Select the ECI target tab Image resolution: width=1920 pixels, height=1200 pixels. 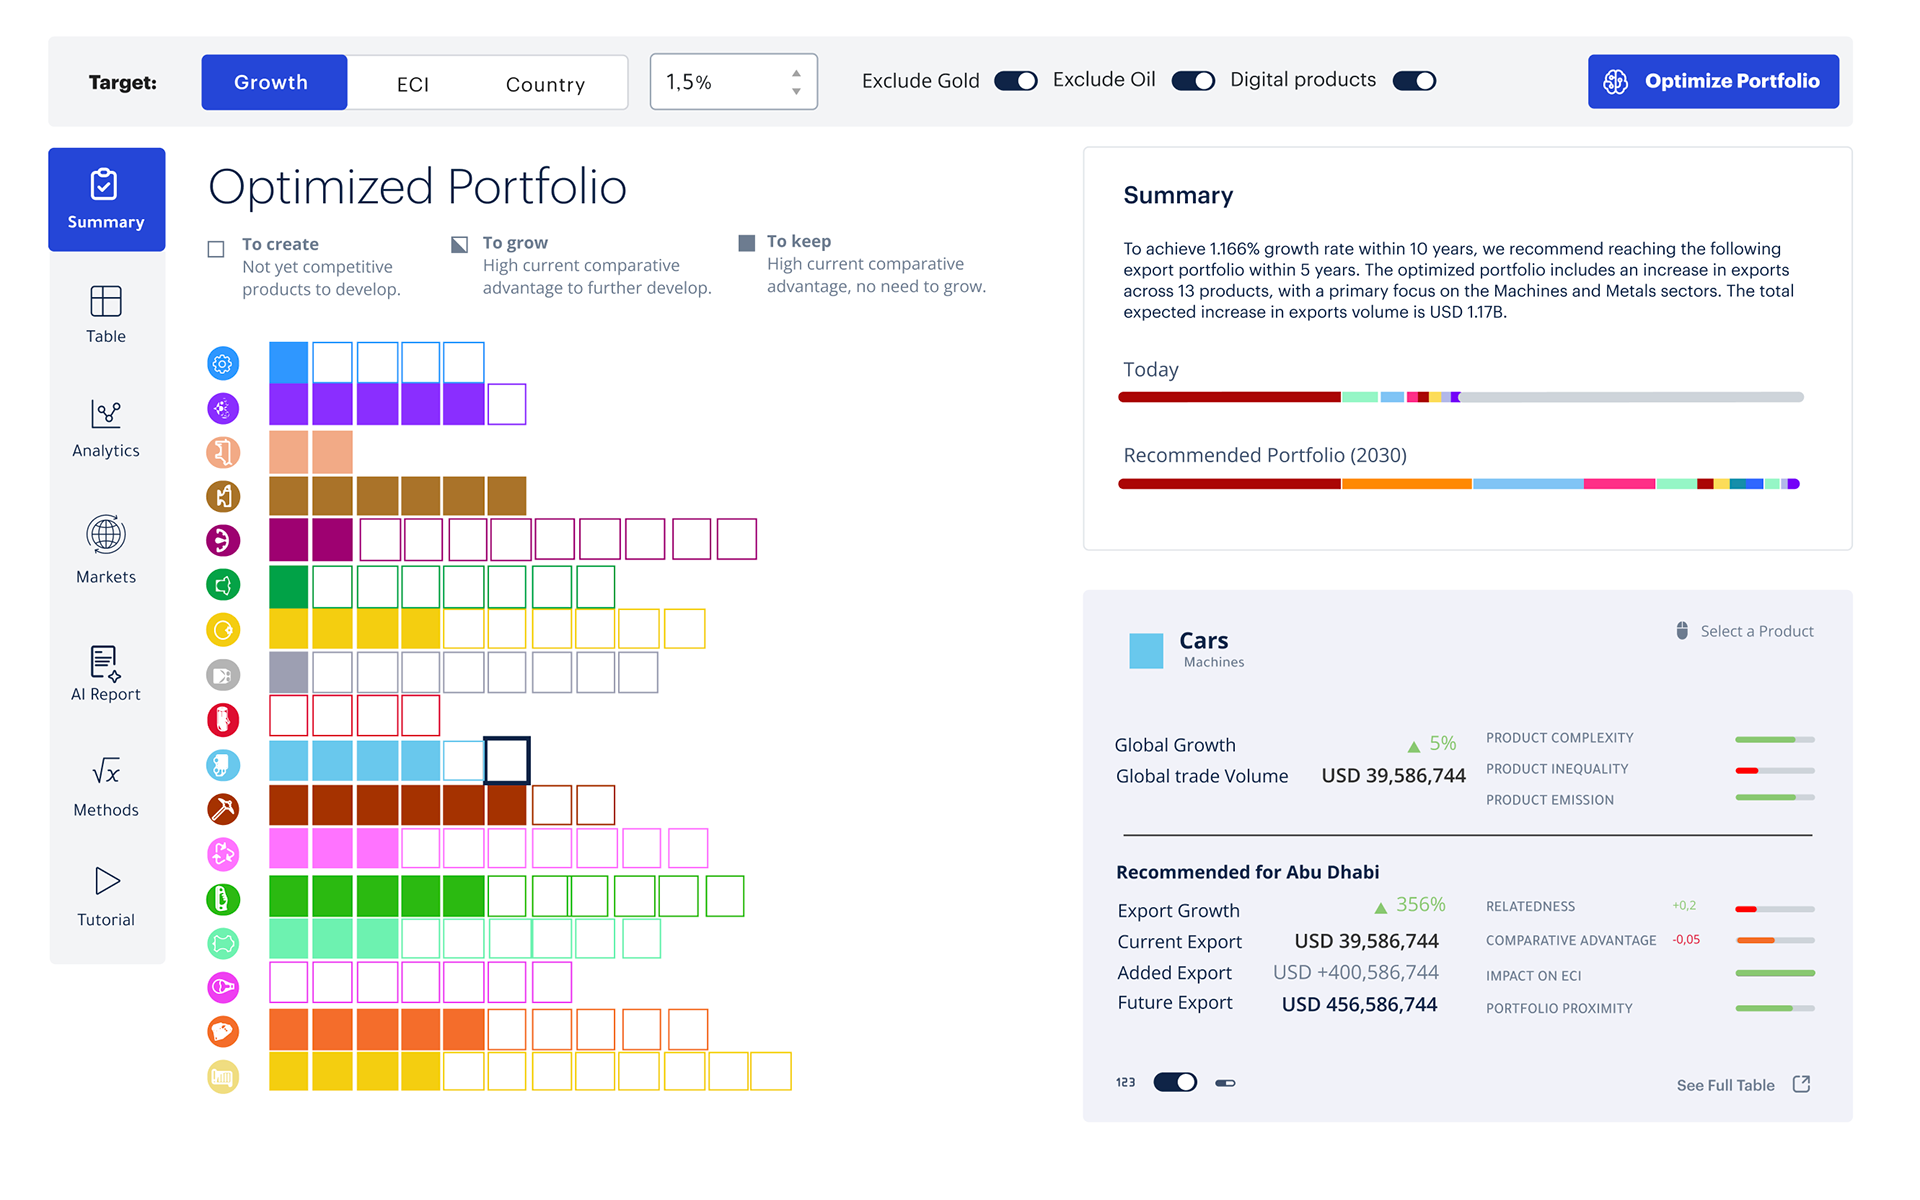[x=413, y=84]
